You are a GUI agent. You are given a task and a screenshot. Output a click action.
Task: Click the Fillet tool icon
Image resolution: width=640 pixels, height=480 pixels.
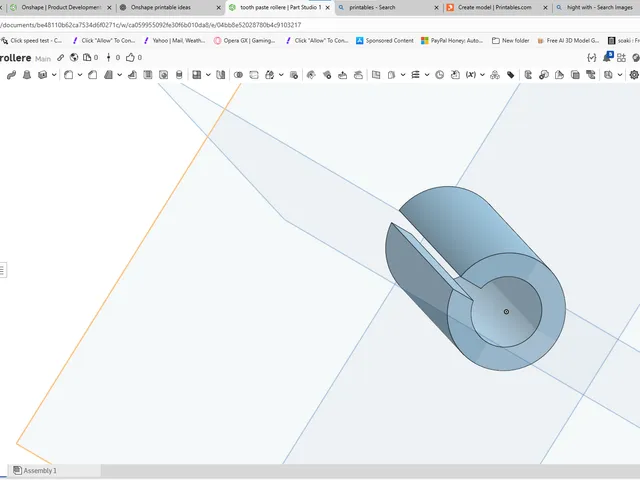pyautogui.click(x=68, y=75)
